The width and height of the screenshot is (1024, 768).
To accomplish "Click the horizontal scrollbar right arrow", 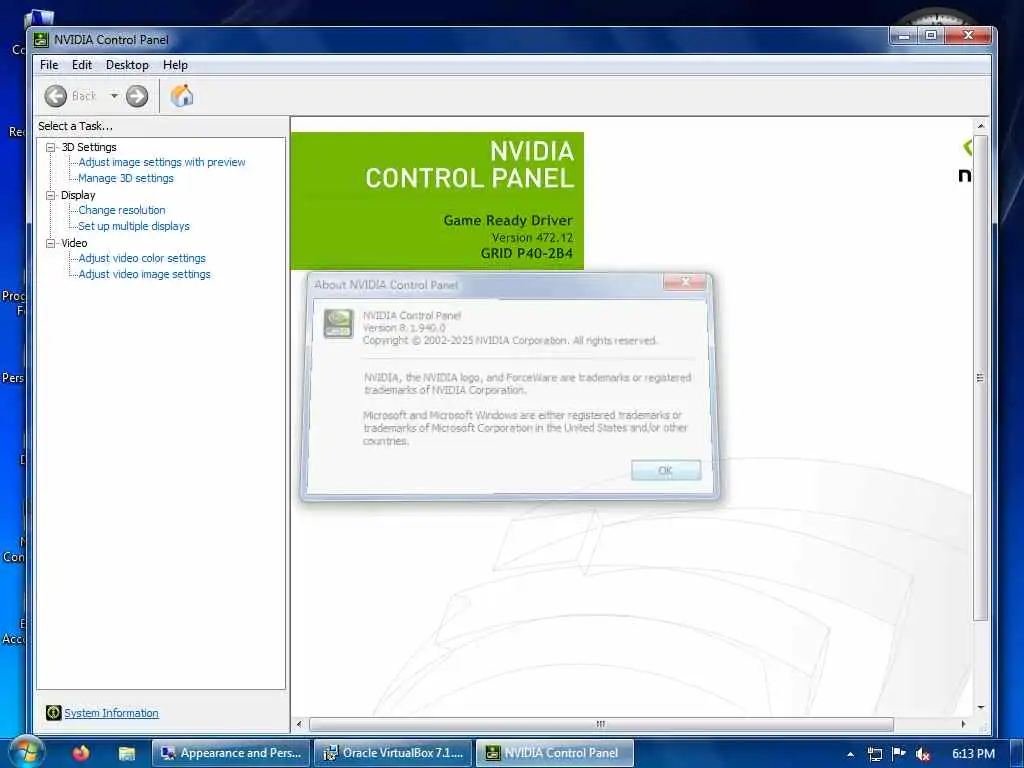I will [x=963, y=724].
